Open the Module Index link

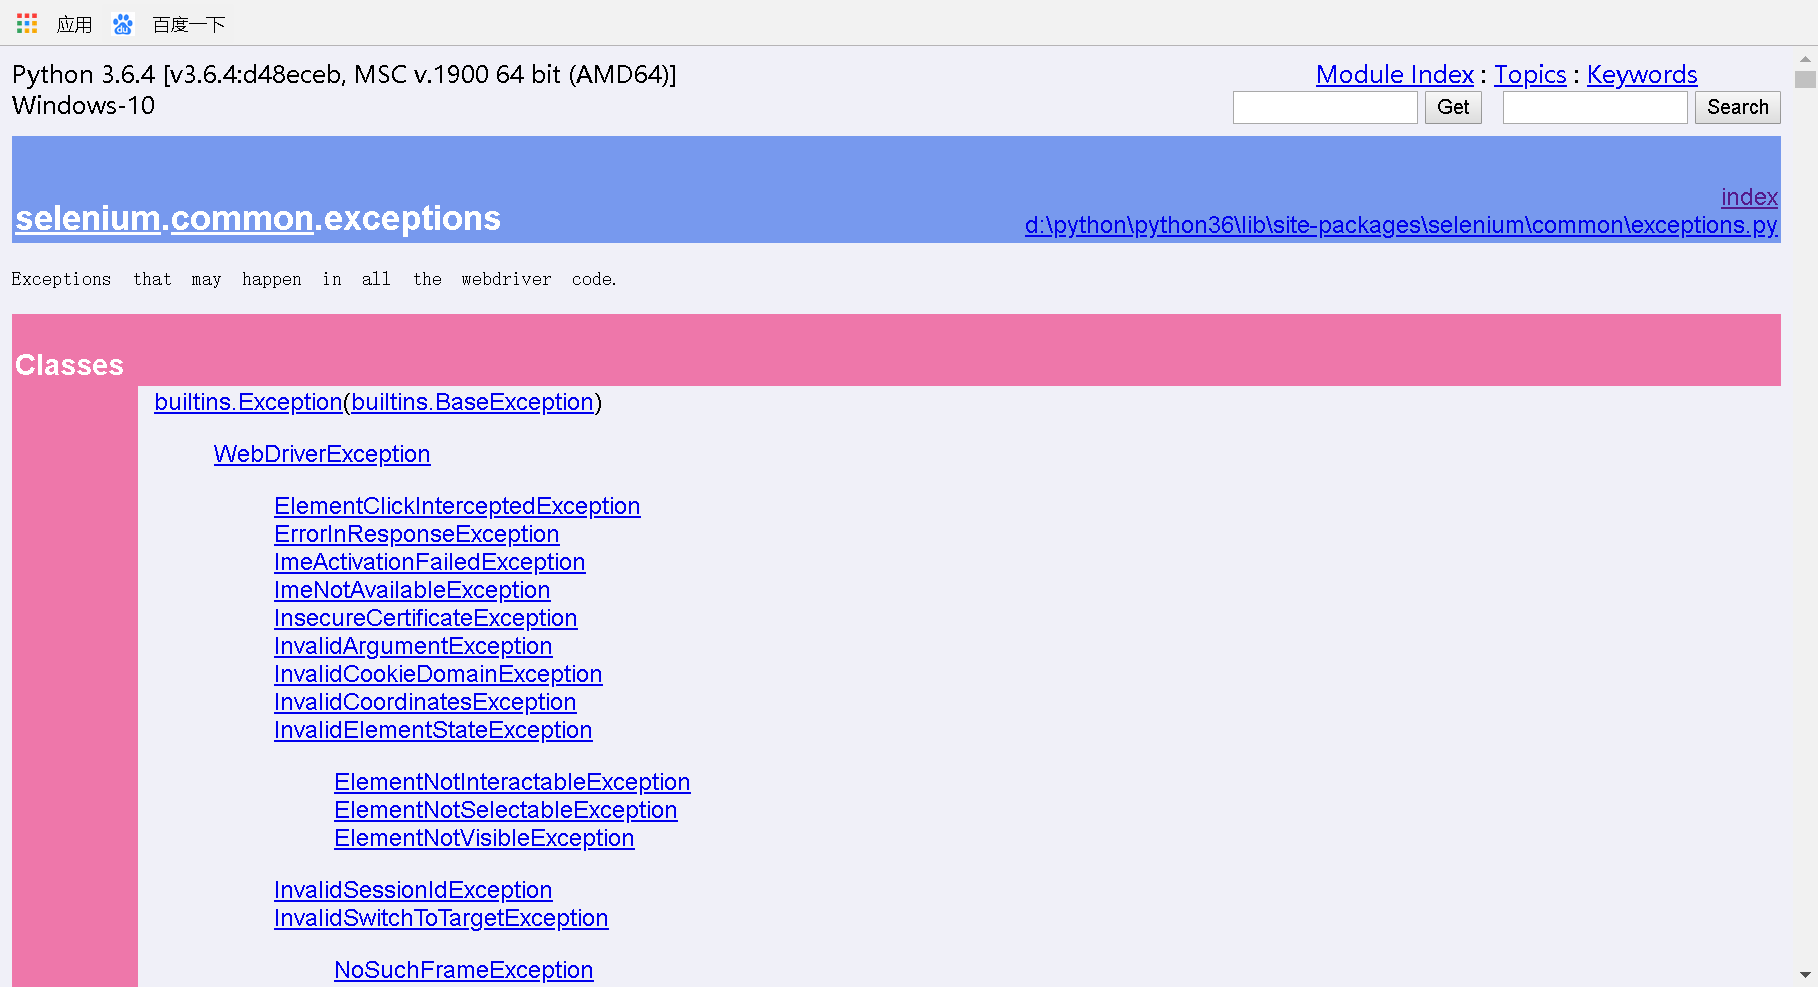(x=1394, y=75)
